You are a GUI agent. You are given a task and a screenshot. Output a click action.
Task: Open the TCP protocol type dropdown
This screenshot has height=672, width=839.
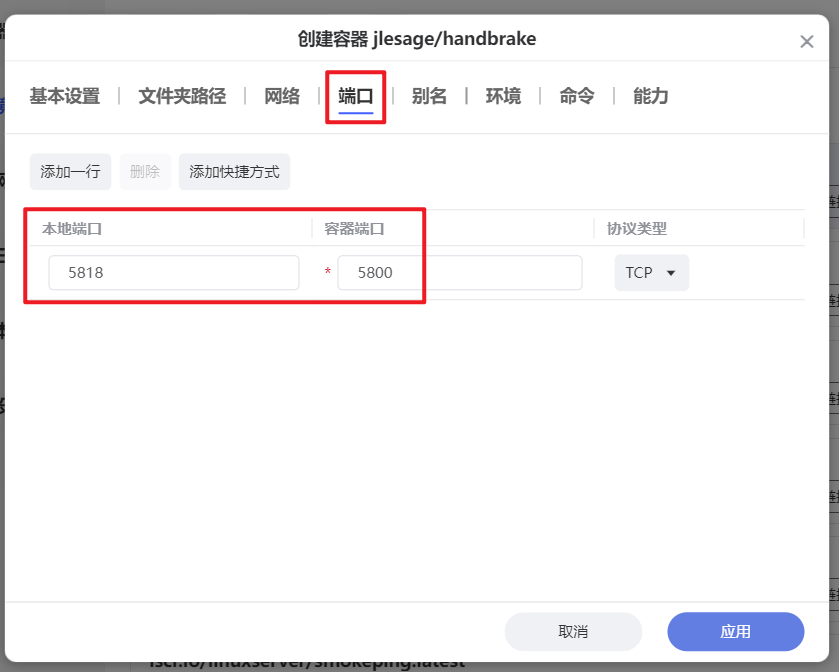point(651,273)
